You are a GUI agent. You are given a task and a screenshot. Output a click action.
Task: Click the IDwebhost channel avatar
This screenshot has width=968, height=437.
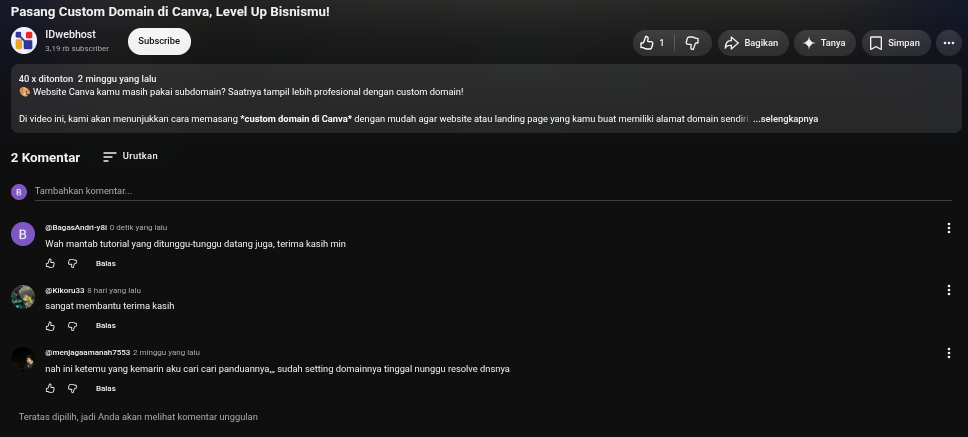coord(23,41)
